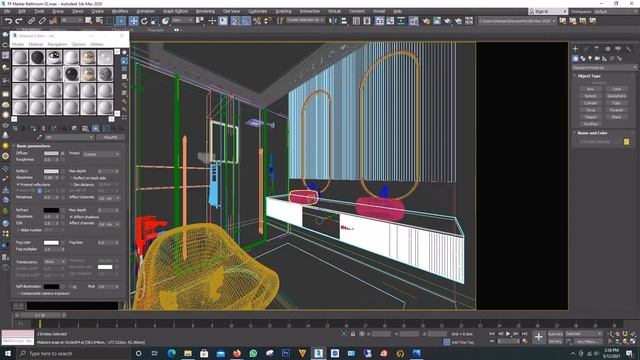The width and height of the screenshot is (640, 360).
Task: Activate the Select and Scale tool
Action: 155,21
